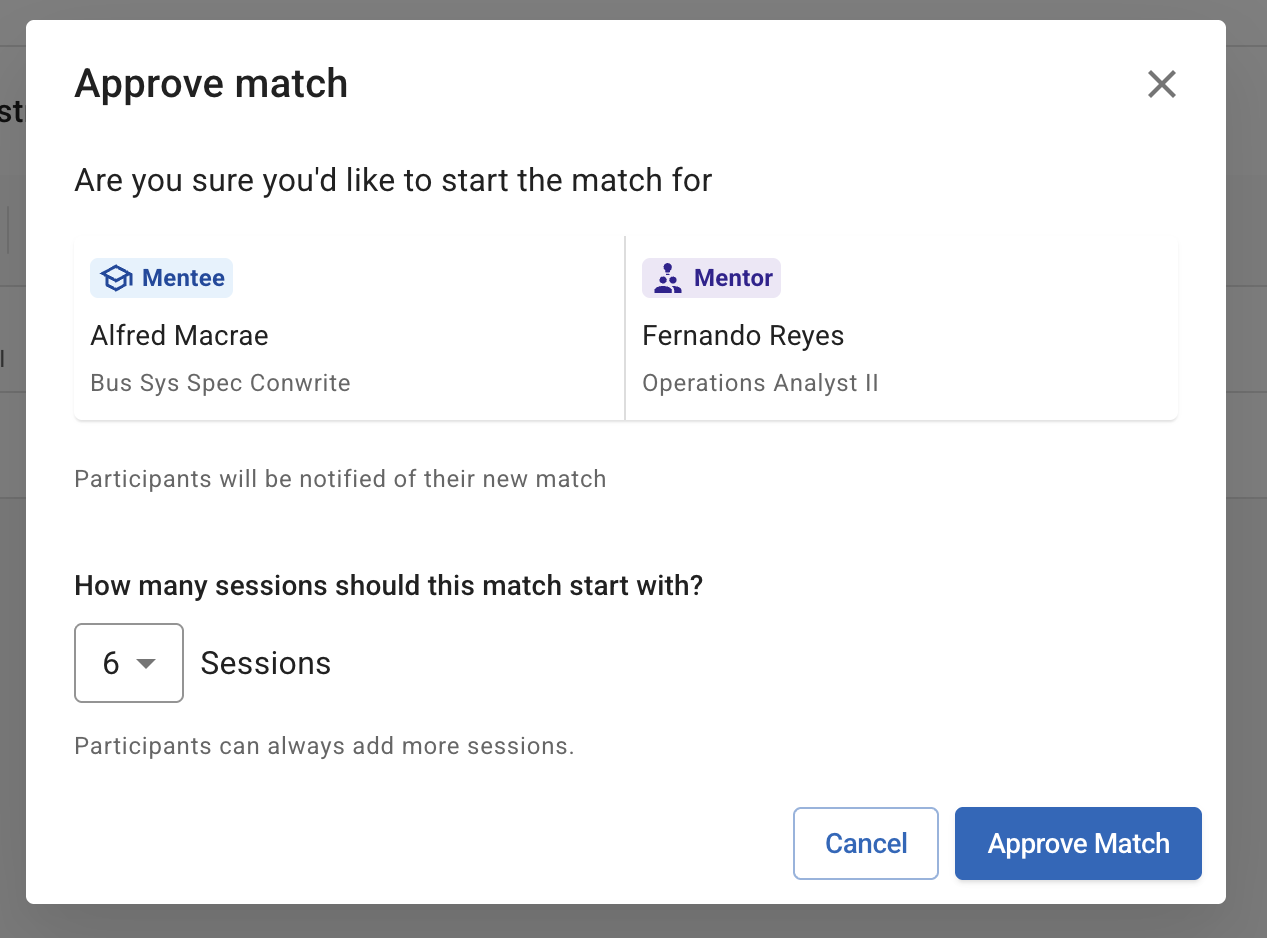Select mentee name Alfred Macrae
The height and width of the screenshot is (938, 1267).
pyautogui.click(x=179, y=335)
